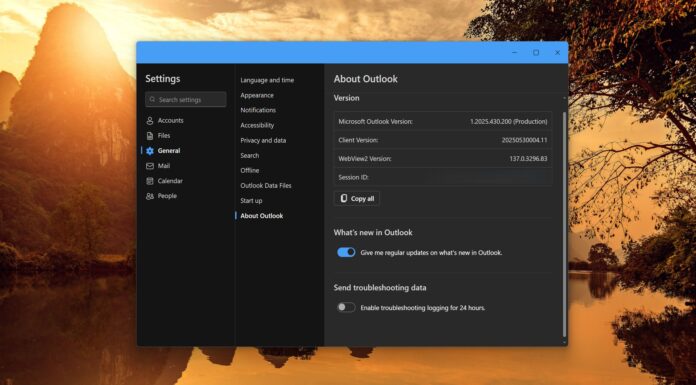696x385 pixels.
Task: Click the Mail envelope icon
Action: click(150, 166)
